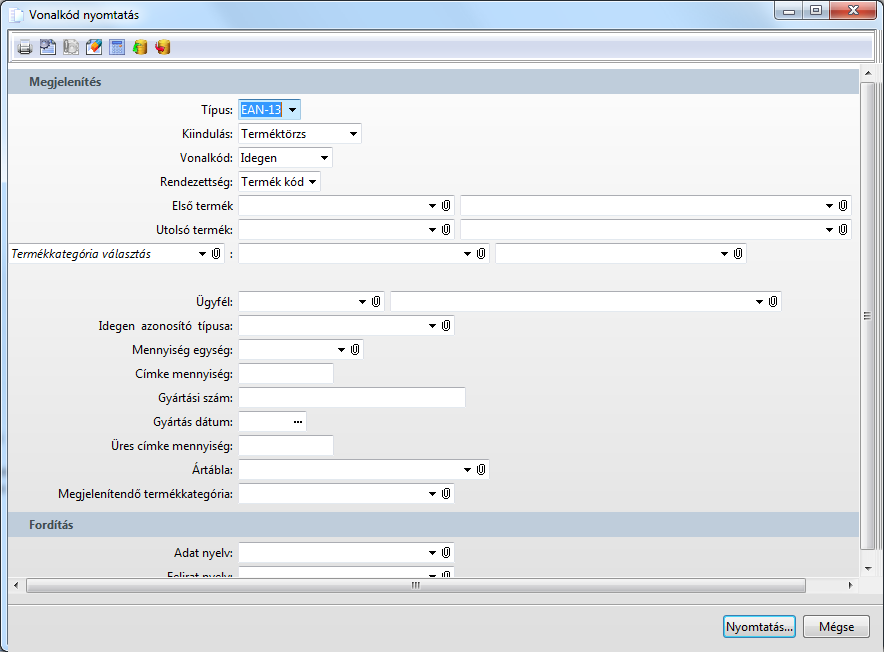The image size is (884, 652).
Task: Click the vertical scrollbar up arrow
Action: (x=868, y=73)
